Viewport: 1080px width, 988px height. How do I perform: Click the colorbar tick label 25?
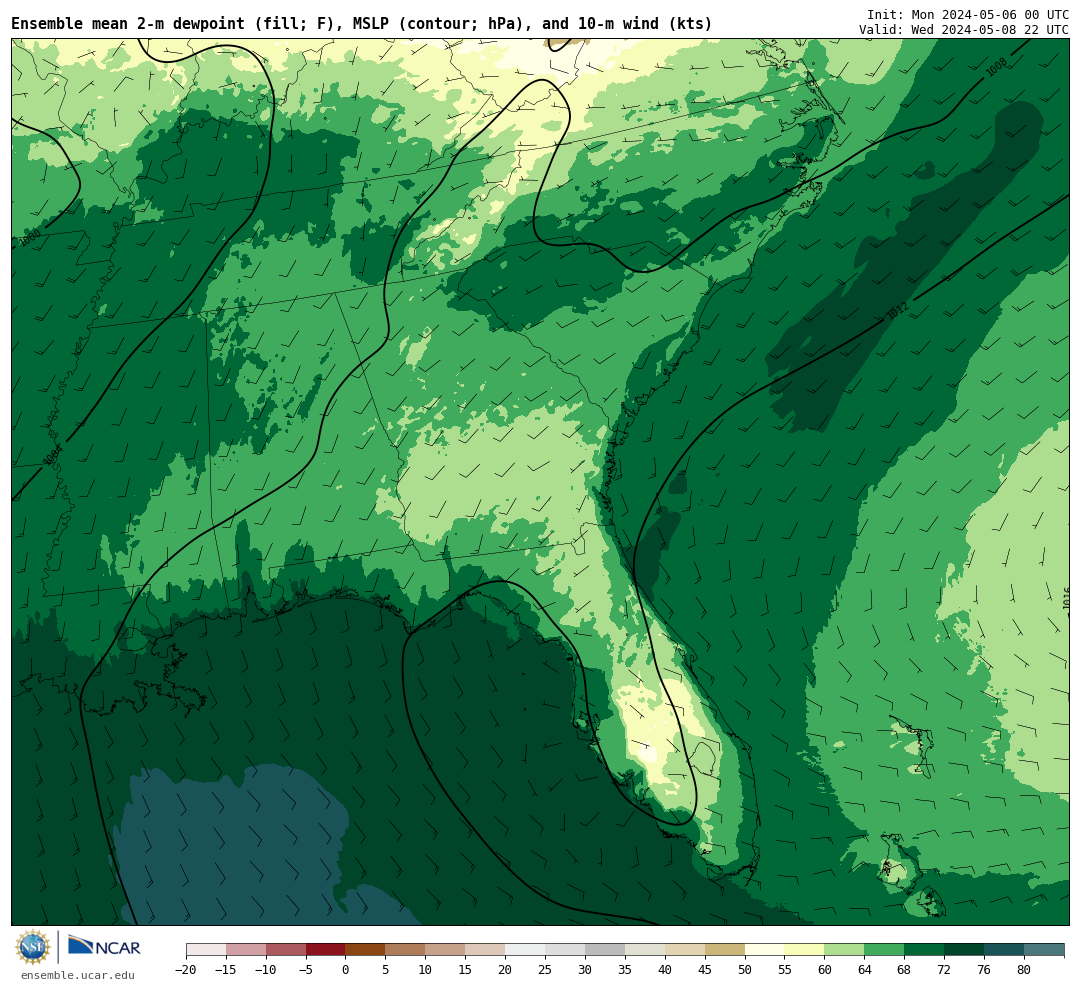pyautogui.click(x=546, y=969)
